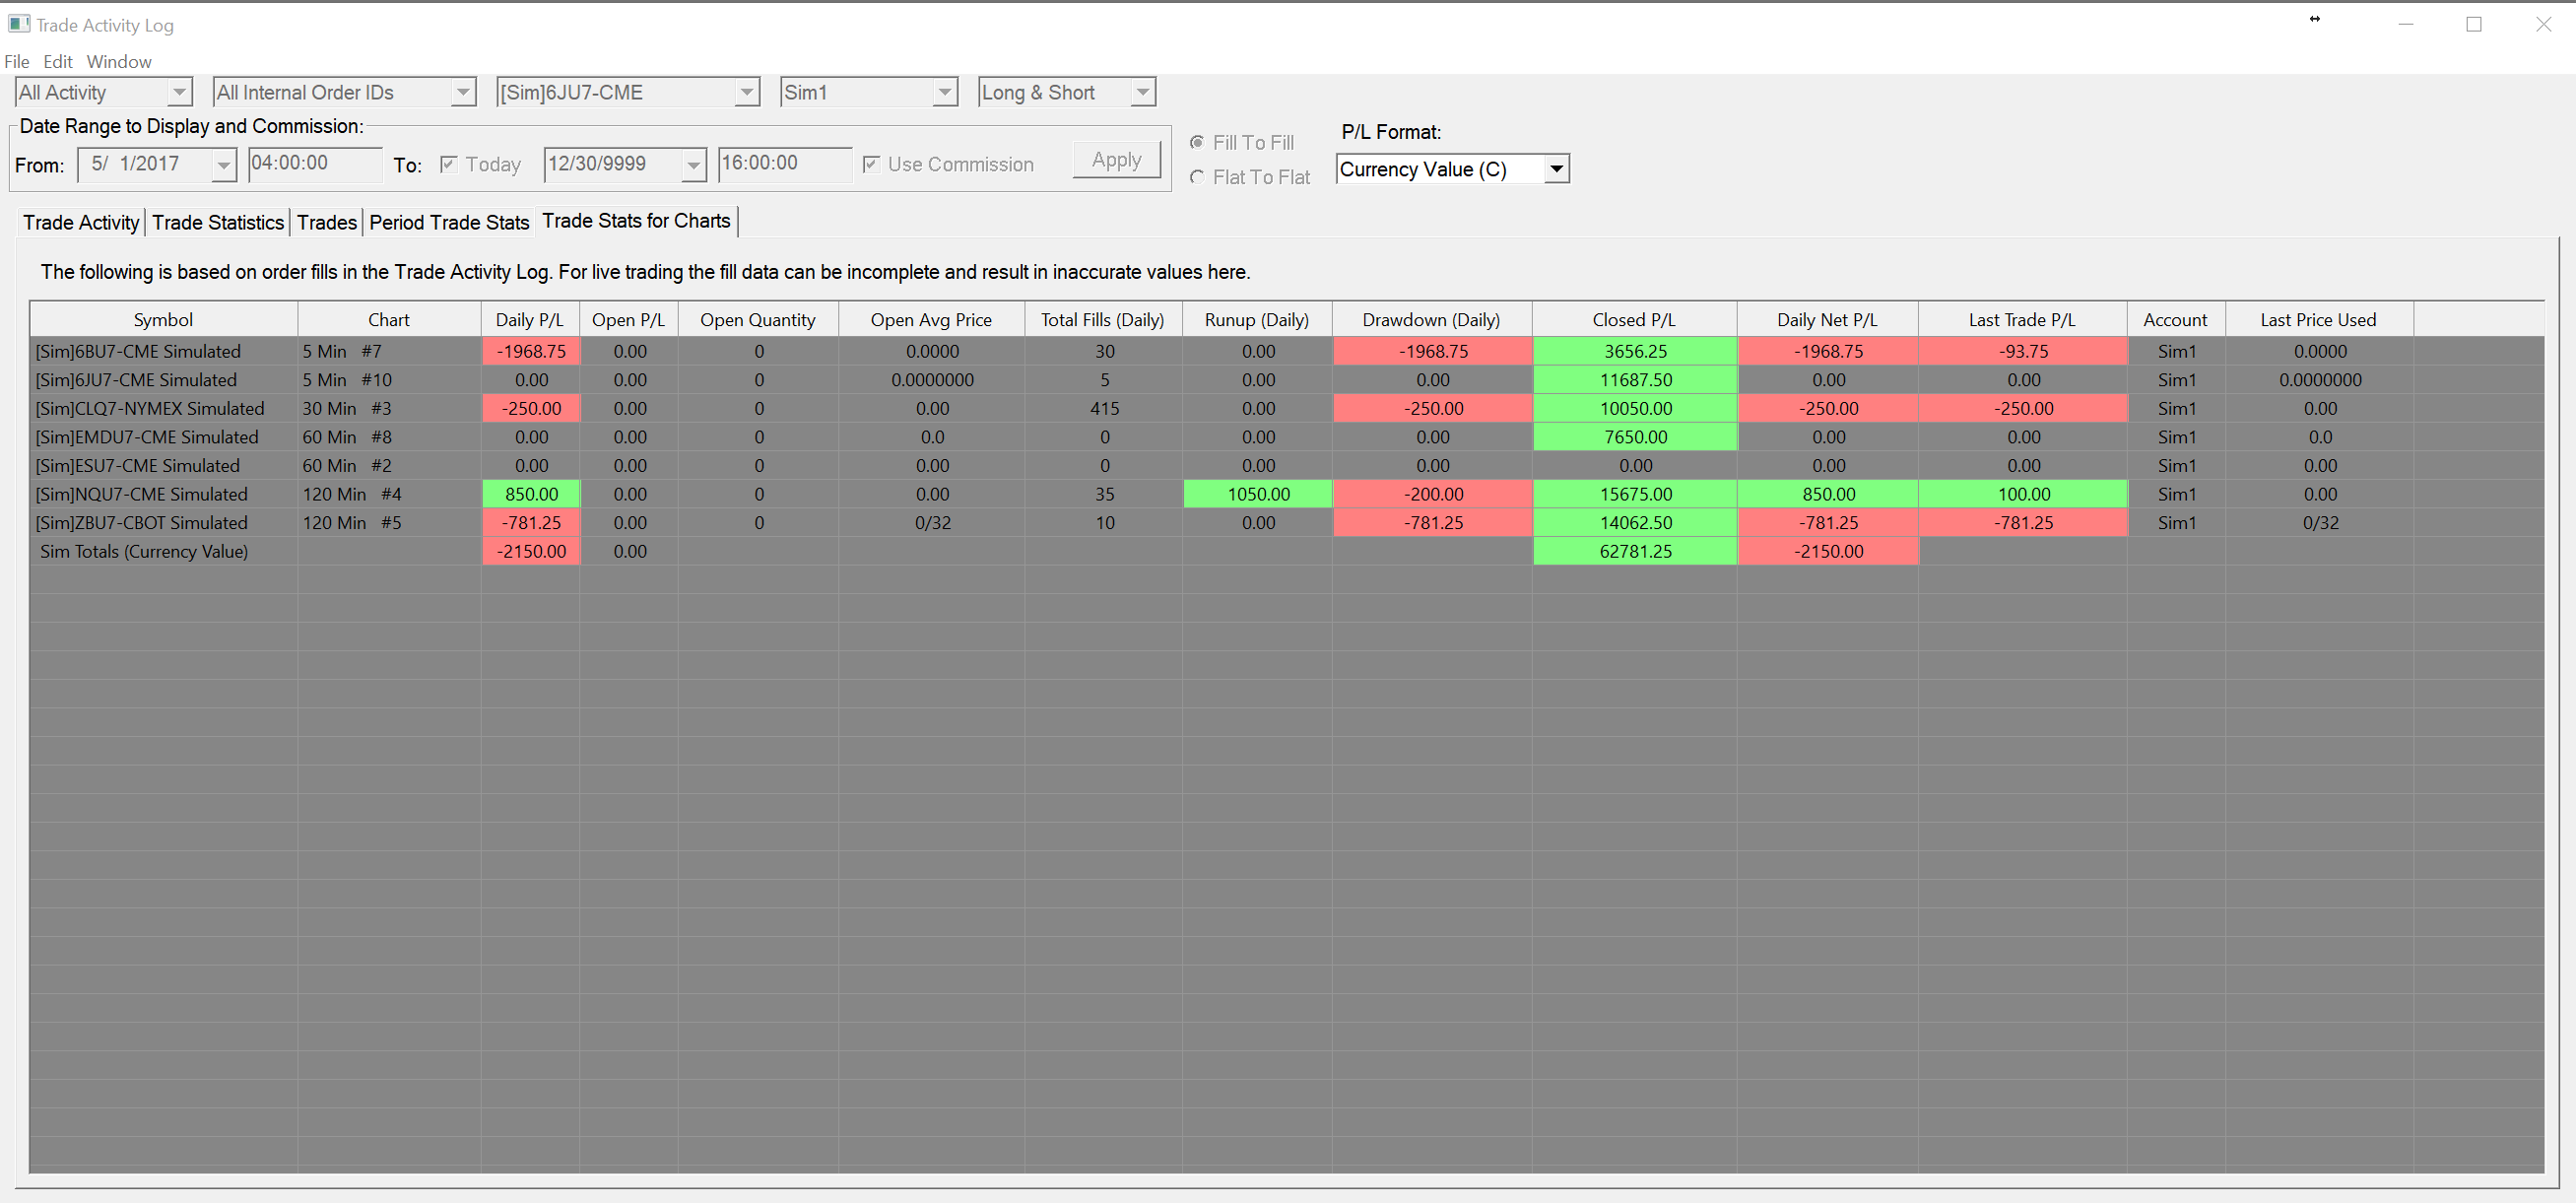Screen dimensions: 2576x1203
Task: Select the Fill To Fill radio option
Action: pos(1197,142)
